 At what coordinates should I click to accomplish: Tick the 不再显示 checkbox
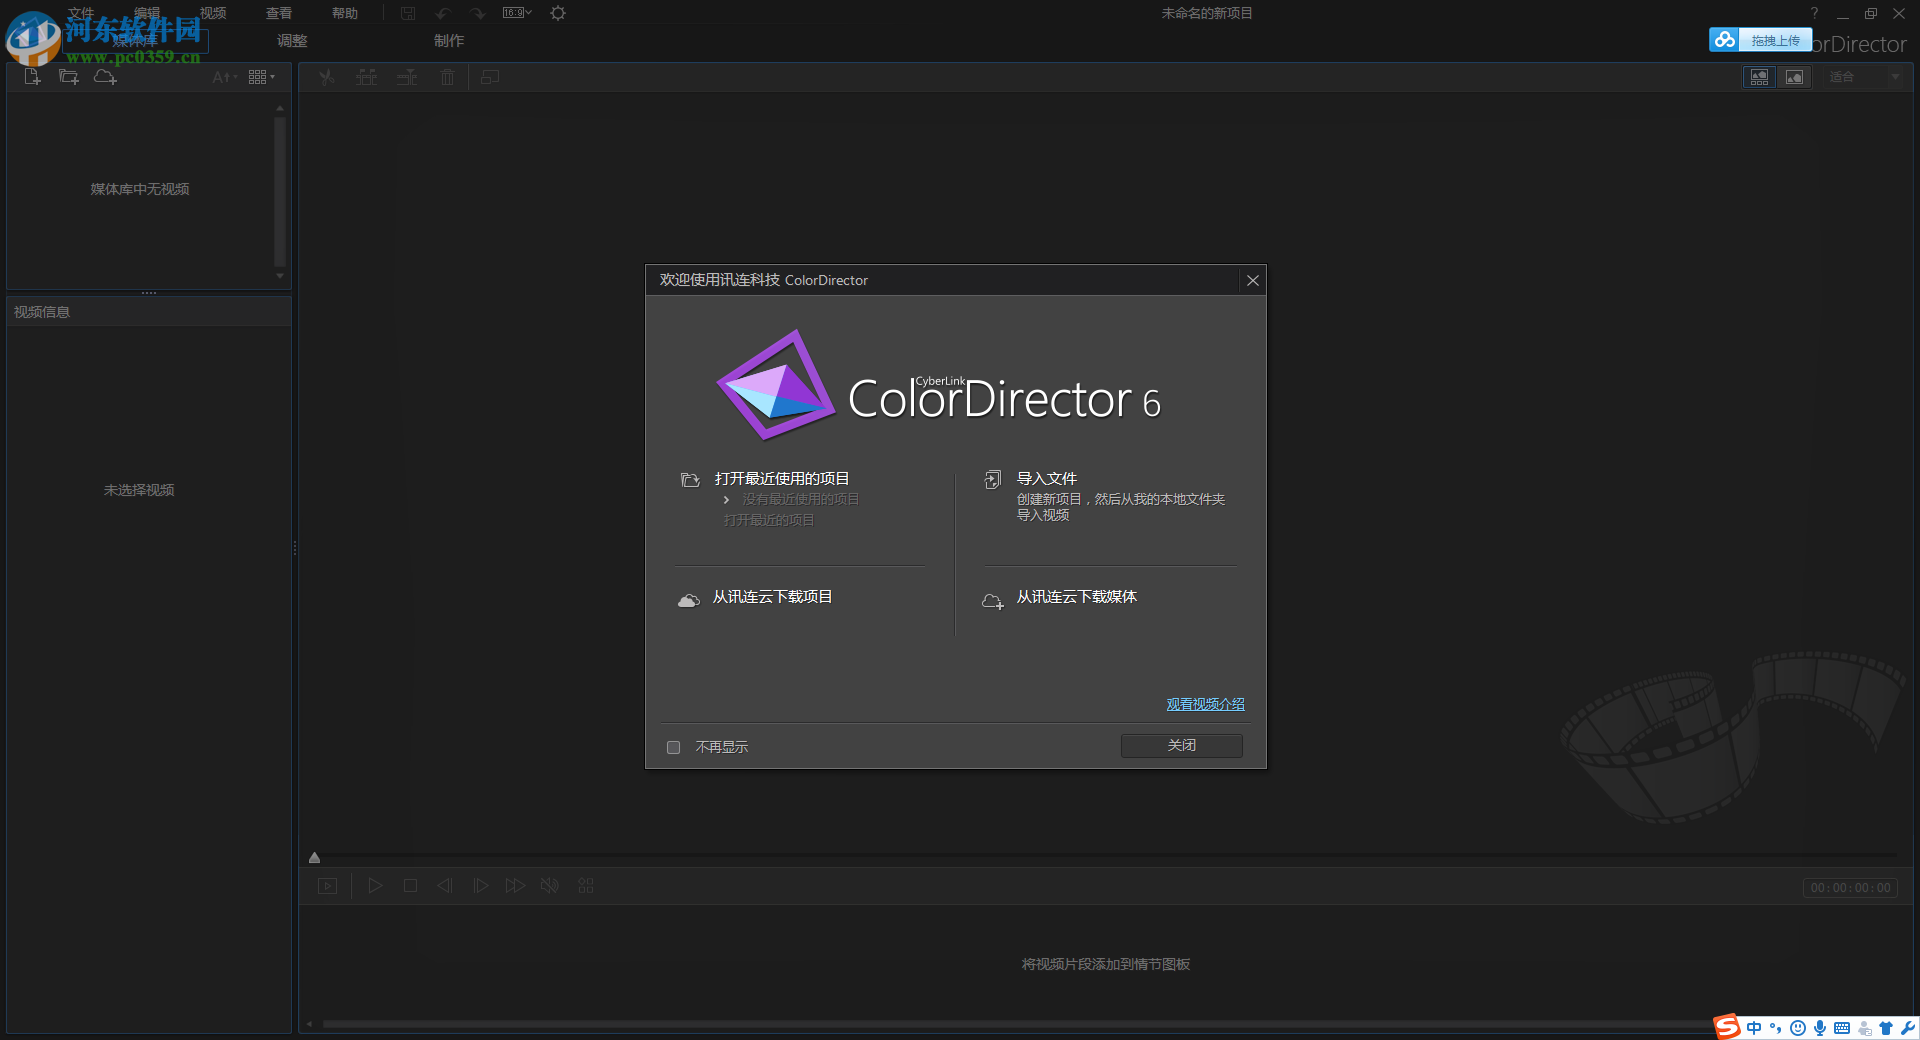click(x=674, y=747)
